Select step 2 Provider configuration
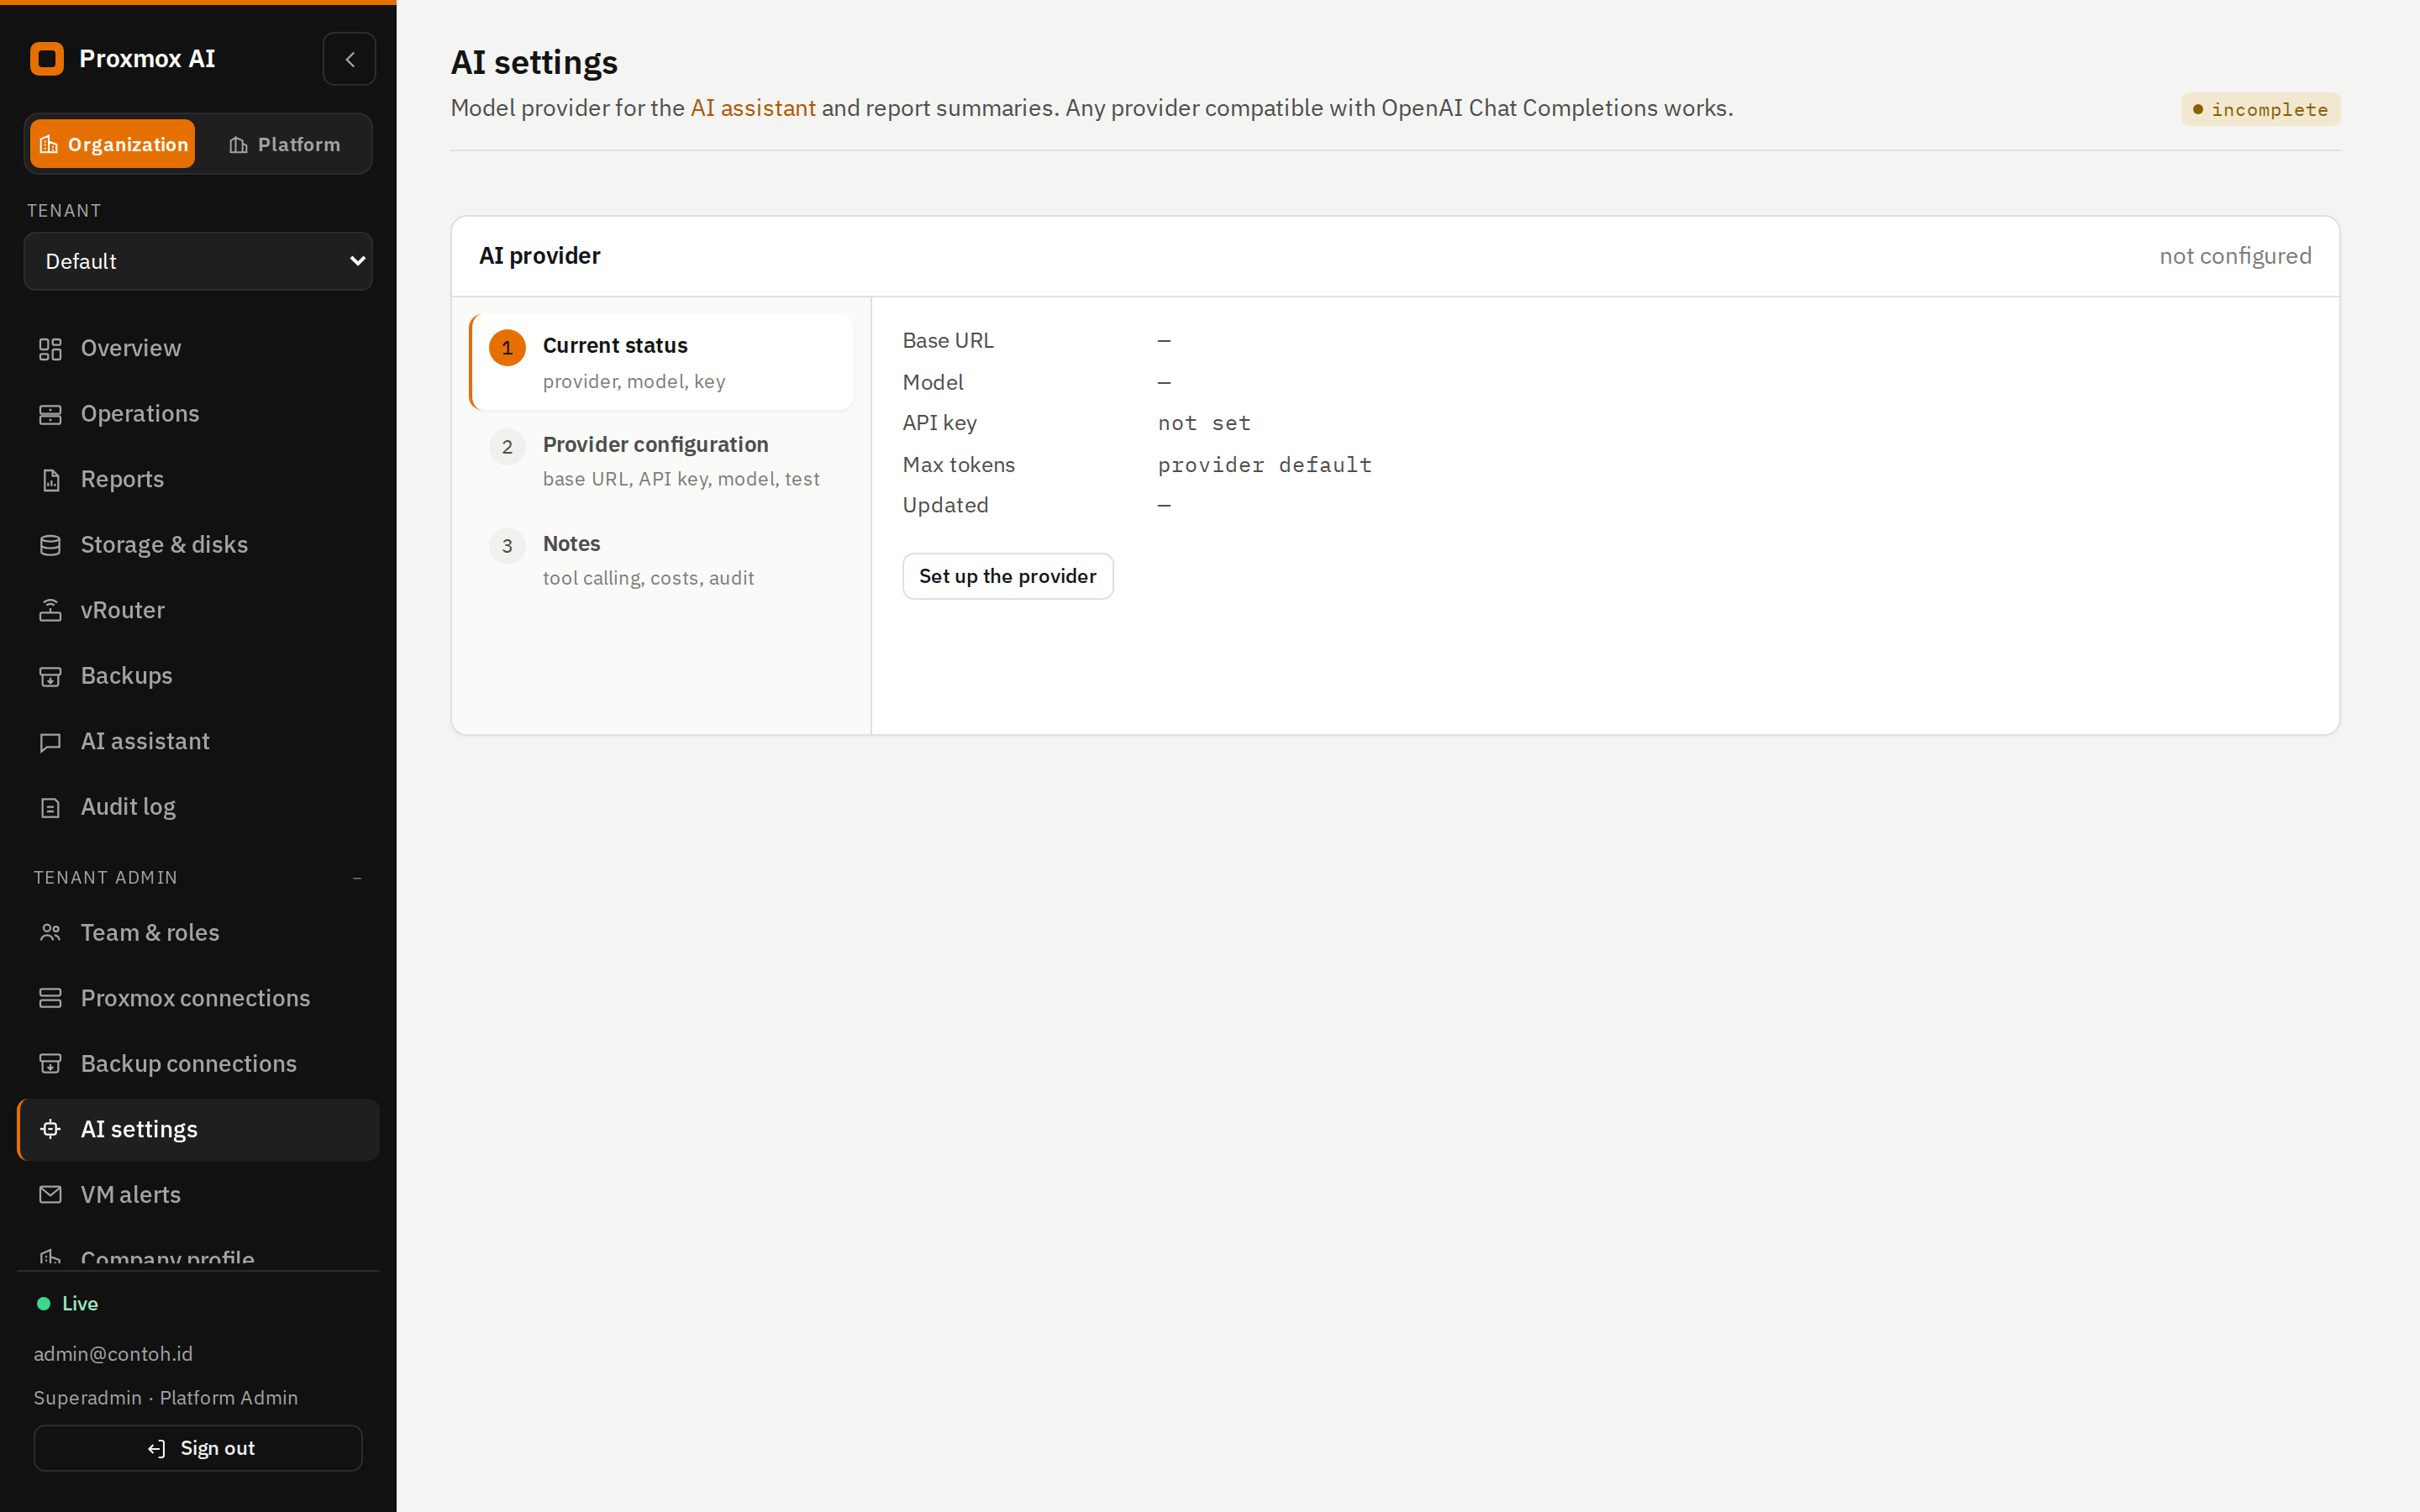2420x1512 pixels. pos(661,461)
